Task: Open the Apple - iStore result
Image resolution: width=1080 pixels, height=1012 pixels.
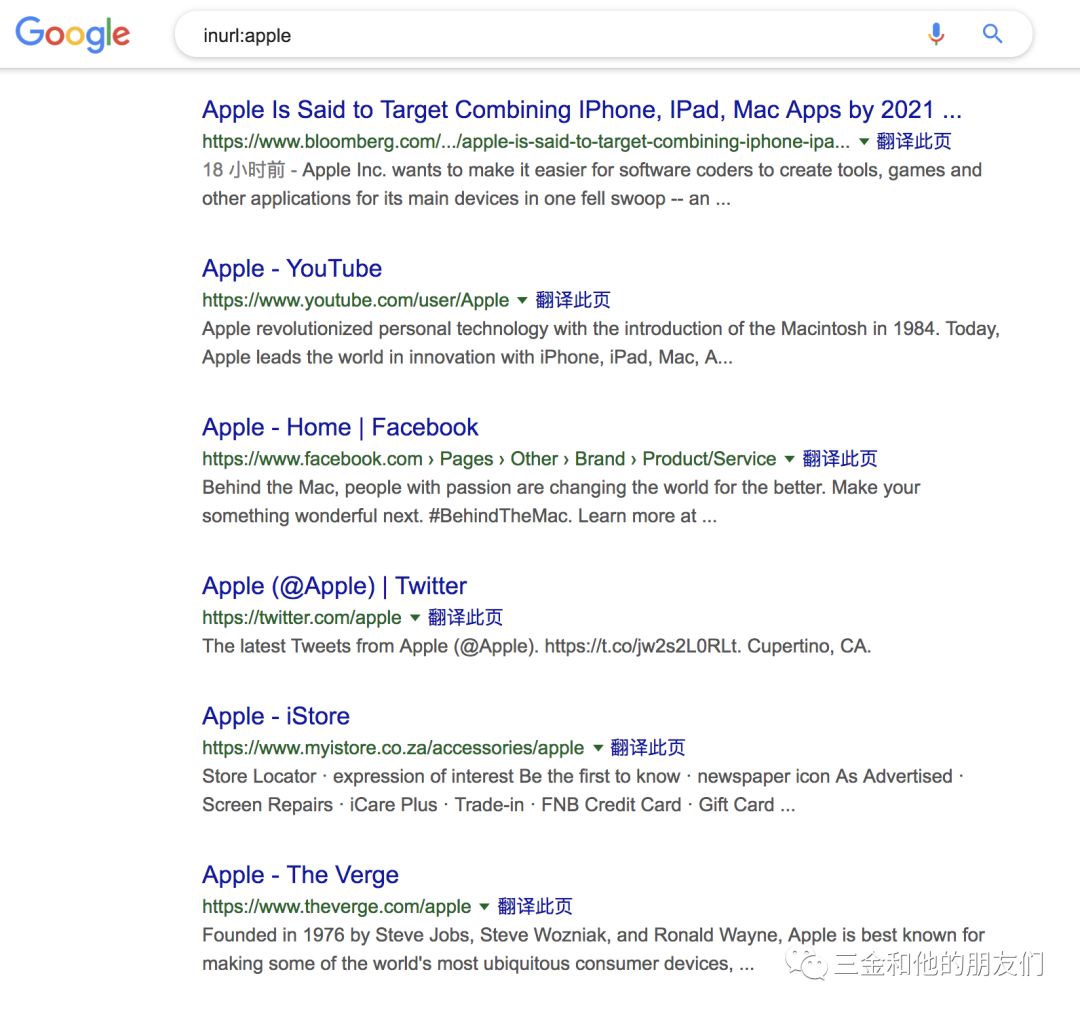Action: pos(276,716)
